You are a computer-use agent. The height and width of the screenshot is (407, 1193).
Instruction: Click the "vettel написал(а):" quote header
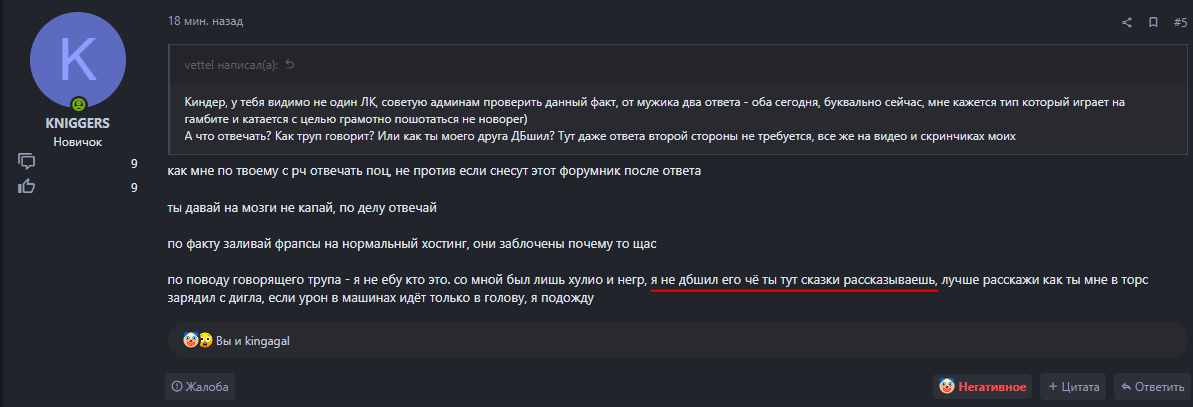click(232, 65)
